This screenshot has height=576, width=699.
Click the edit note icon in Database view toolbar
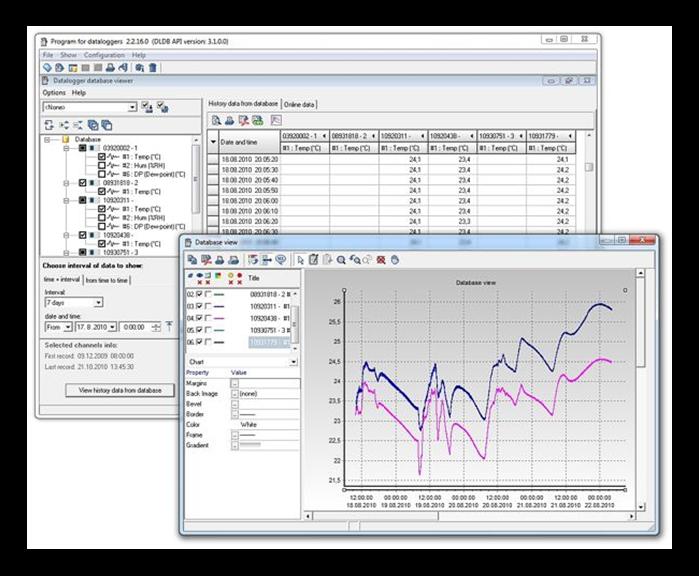(x=314, y=260)
